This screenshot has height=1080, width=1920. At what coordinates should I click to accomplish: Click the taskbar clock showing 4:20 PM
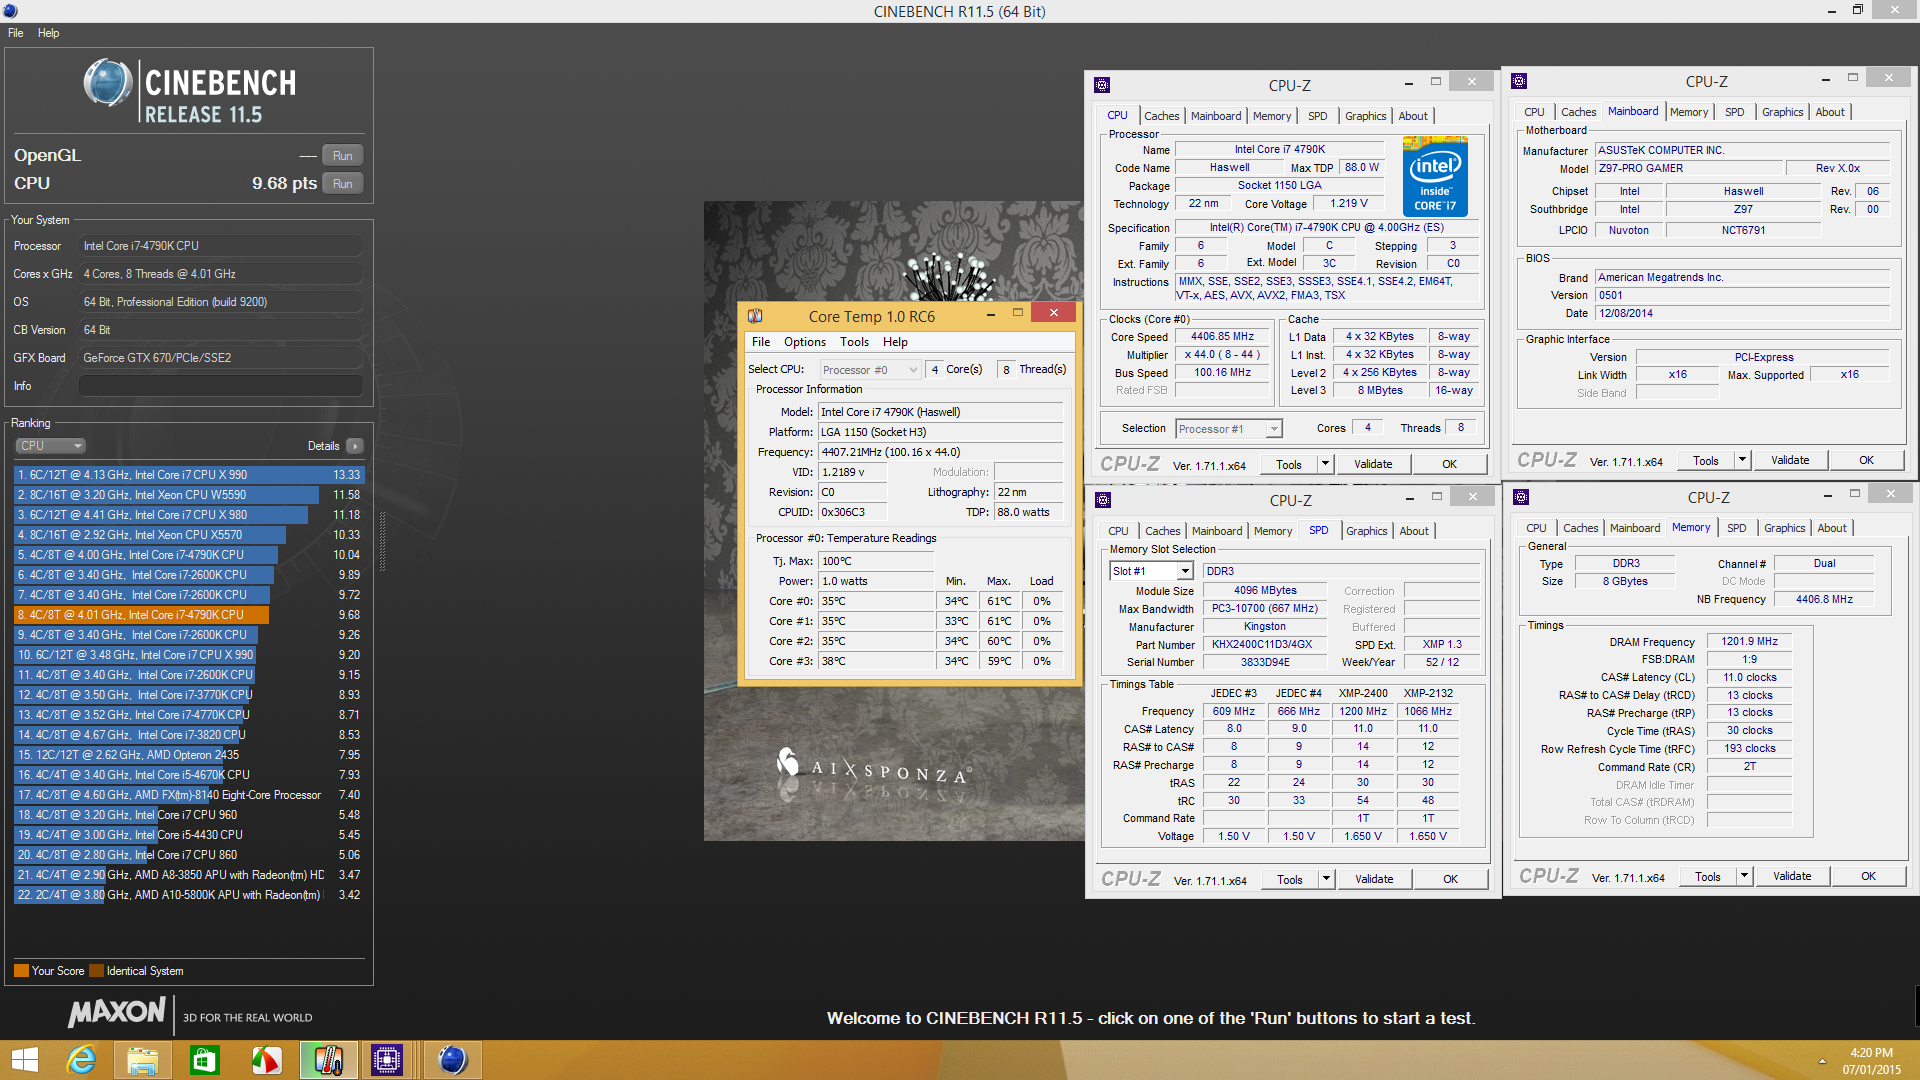1871,1061
